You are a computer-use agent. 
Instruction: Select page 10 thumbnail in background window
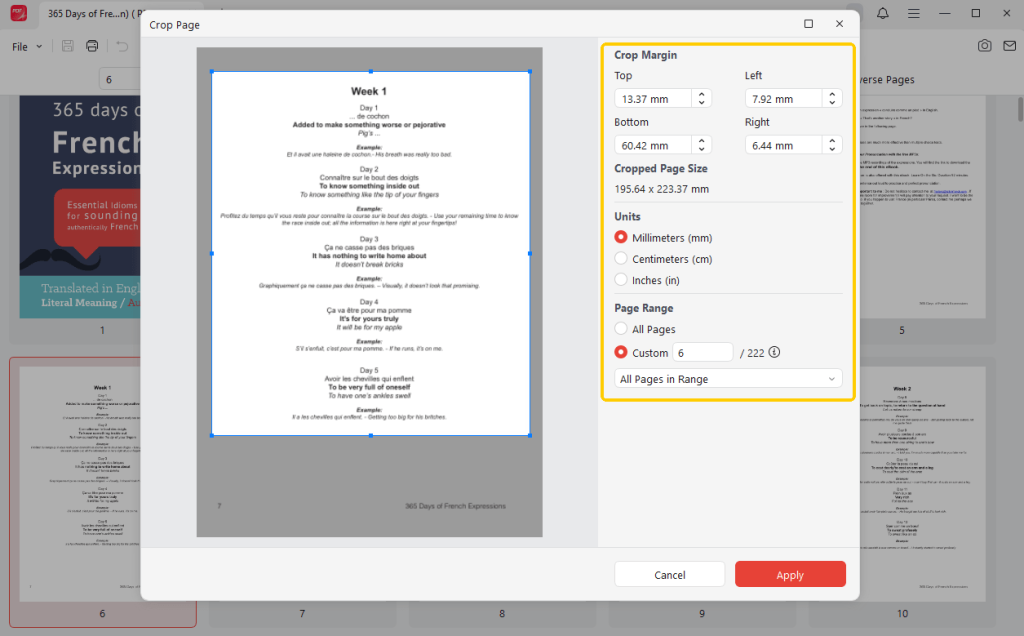[922, 484]
